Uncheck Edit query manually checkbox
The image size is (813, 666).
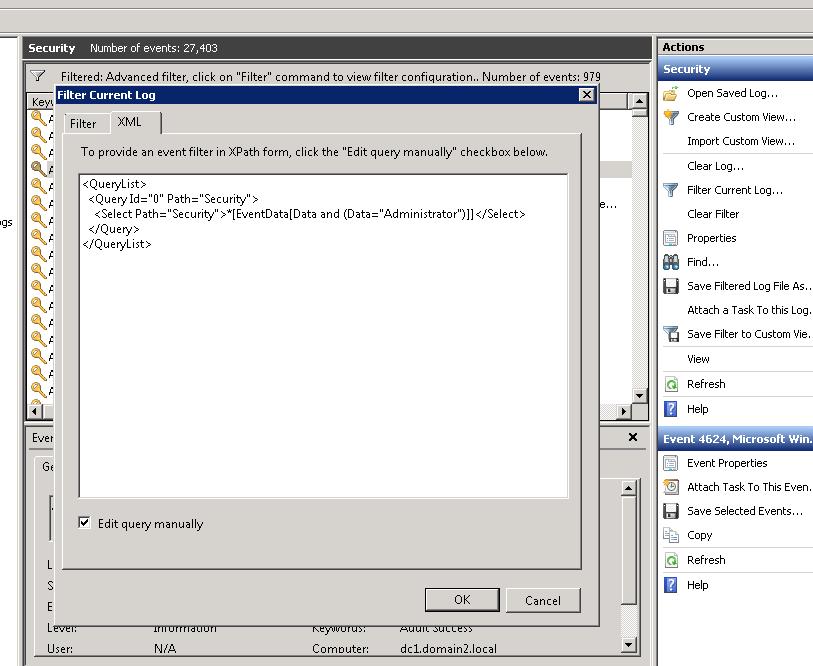(x=84, y=522)
